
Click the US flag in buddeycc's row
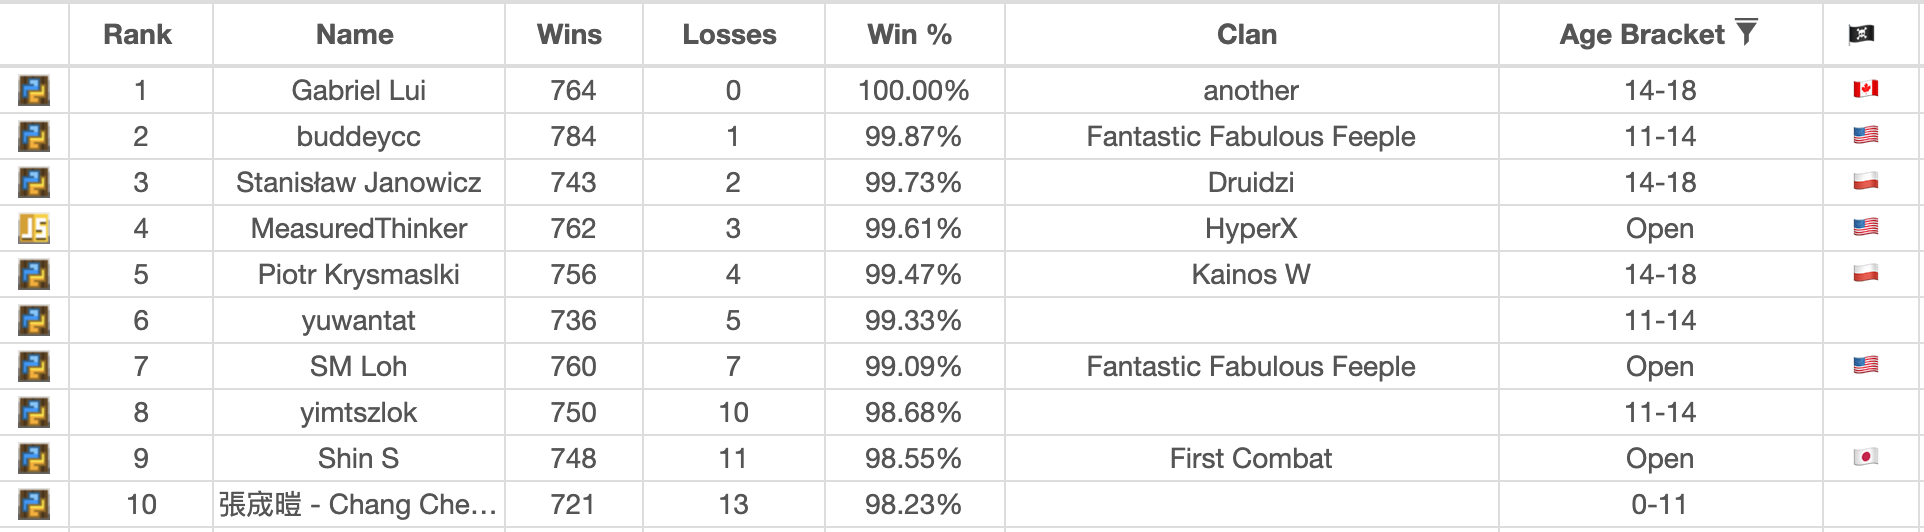tap(1865, 135)
